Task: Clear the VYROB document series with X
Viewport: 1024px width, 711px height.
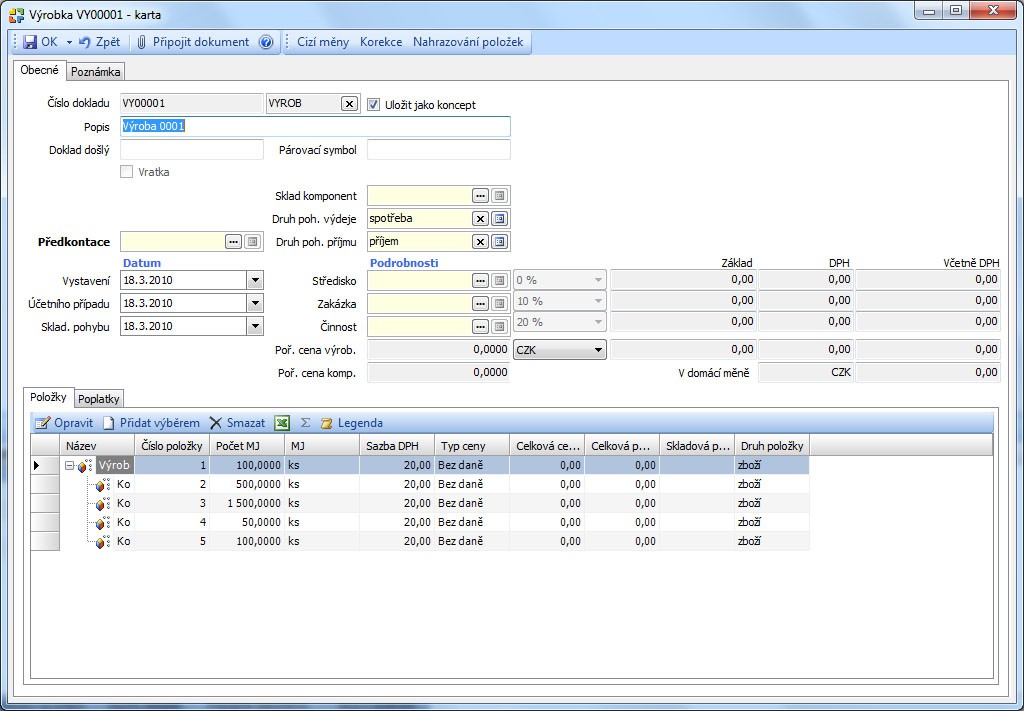Action: 349,103
